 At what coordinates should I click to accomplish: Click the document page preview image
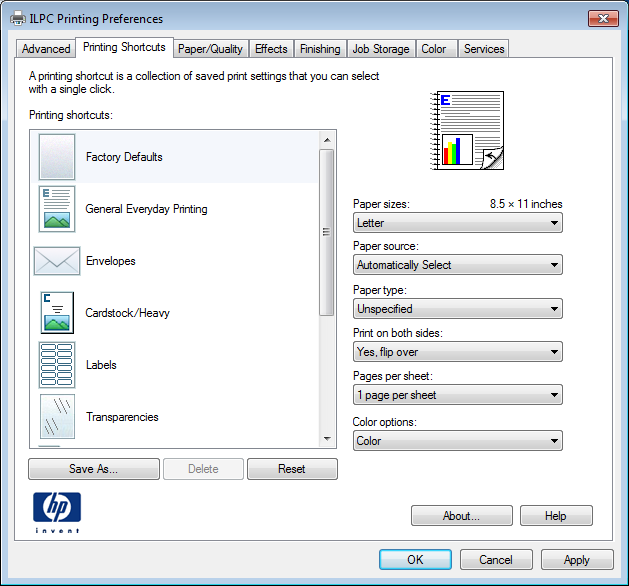(x=468, y=130)
